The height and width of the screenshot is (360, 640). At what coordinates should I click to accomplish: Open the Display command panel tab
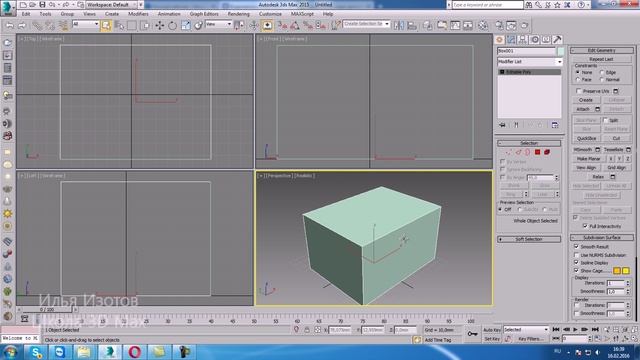(546, 40)
